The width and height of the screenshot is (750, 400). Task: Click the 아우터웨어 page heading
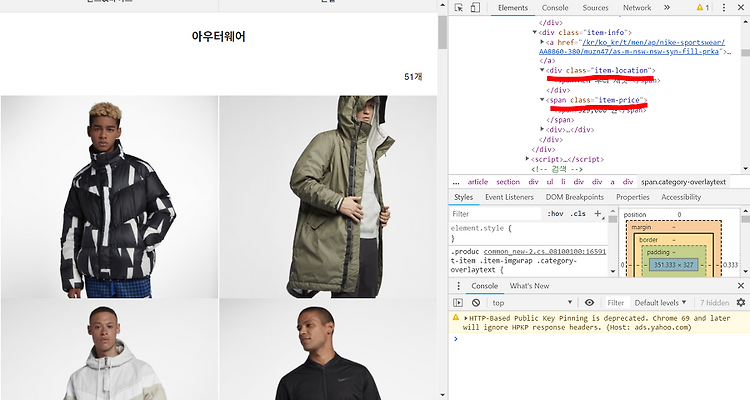point(218,36)
